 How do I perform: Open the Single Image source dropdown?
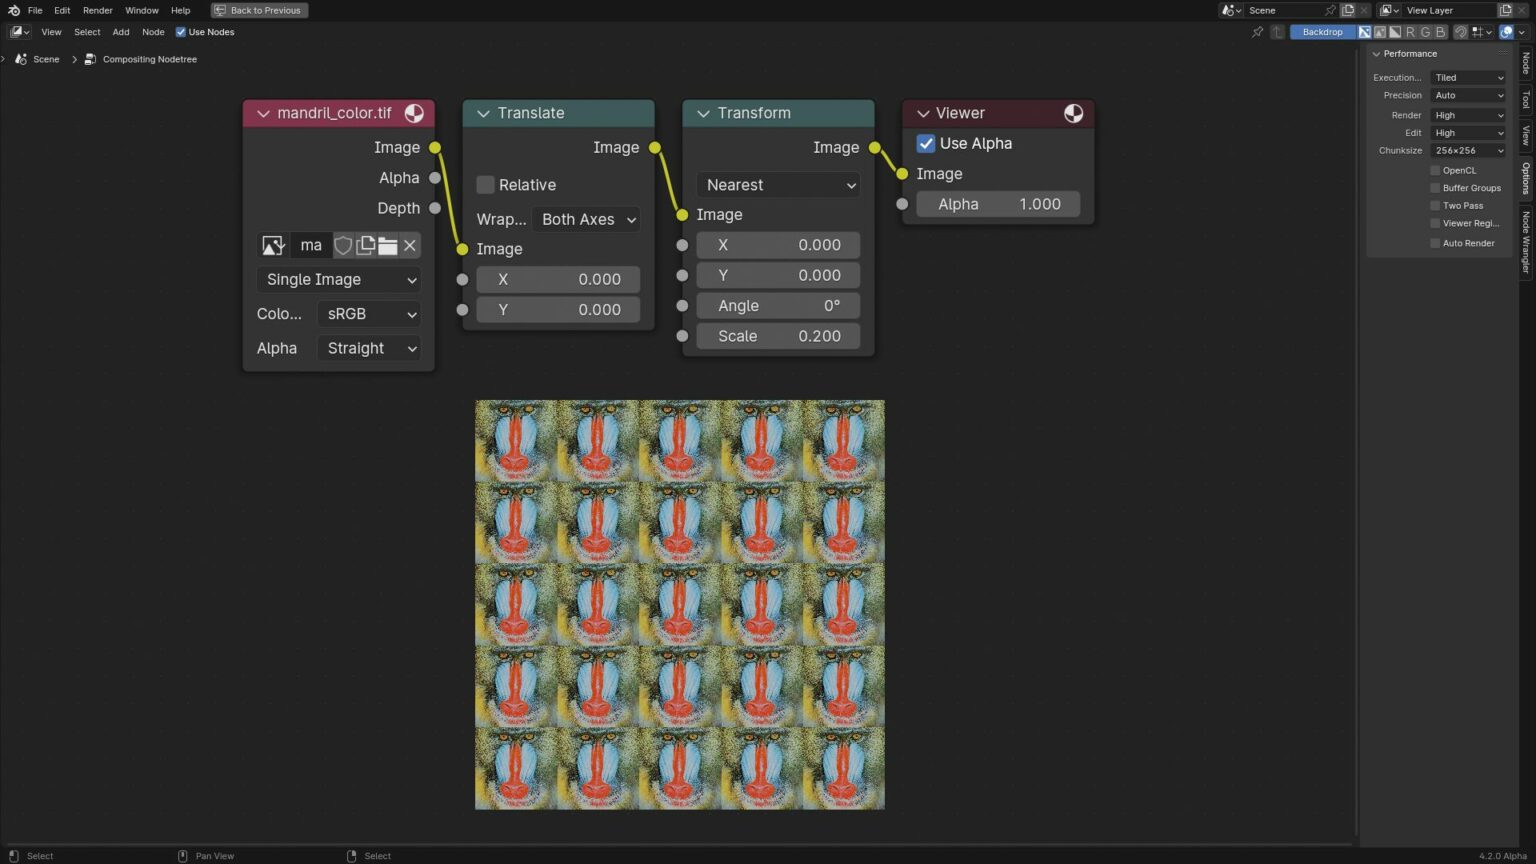pyautogui.click(x=338, y=279)
